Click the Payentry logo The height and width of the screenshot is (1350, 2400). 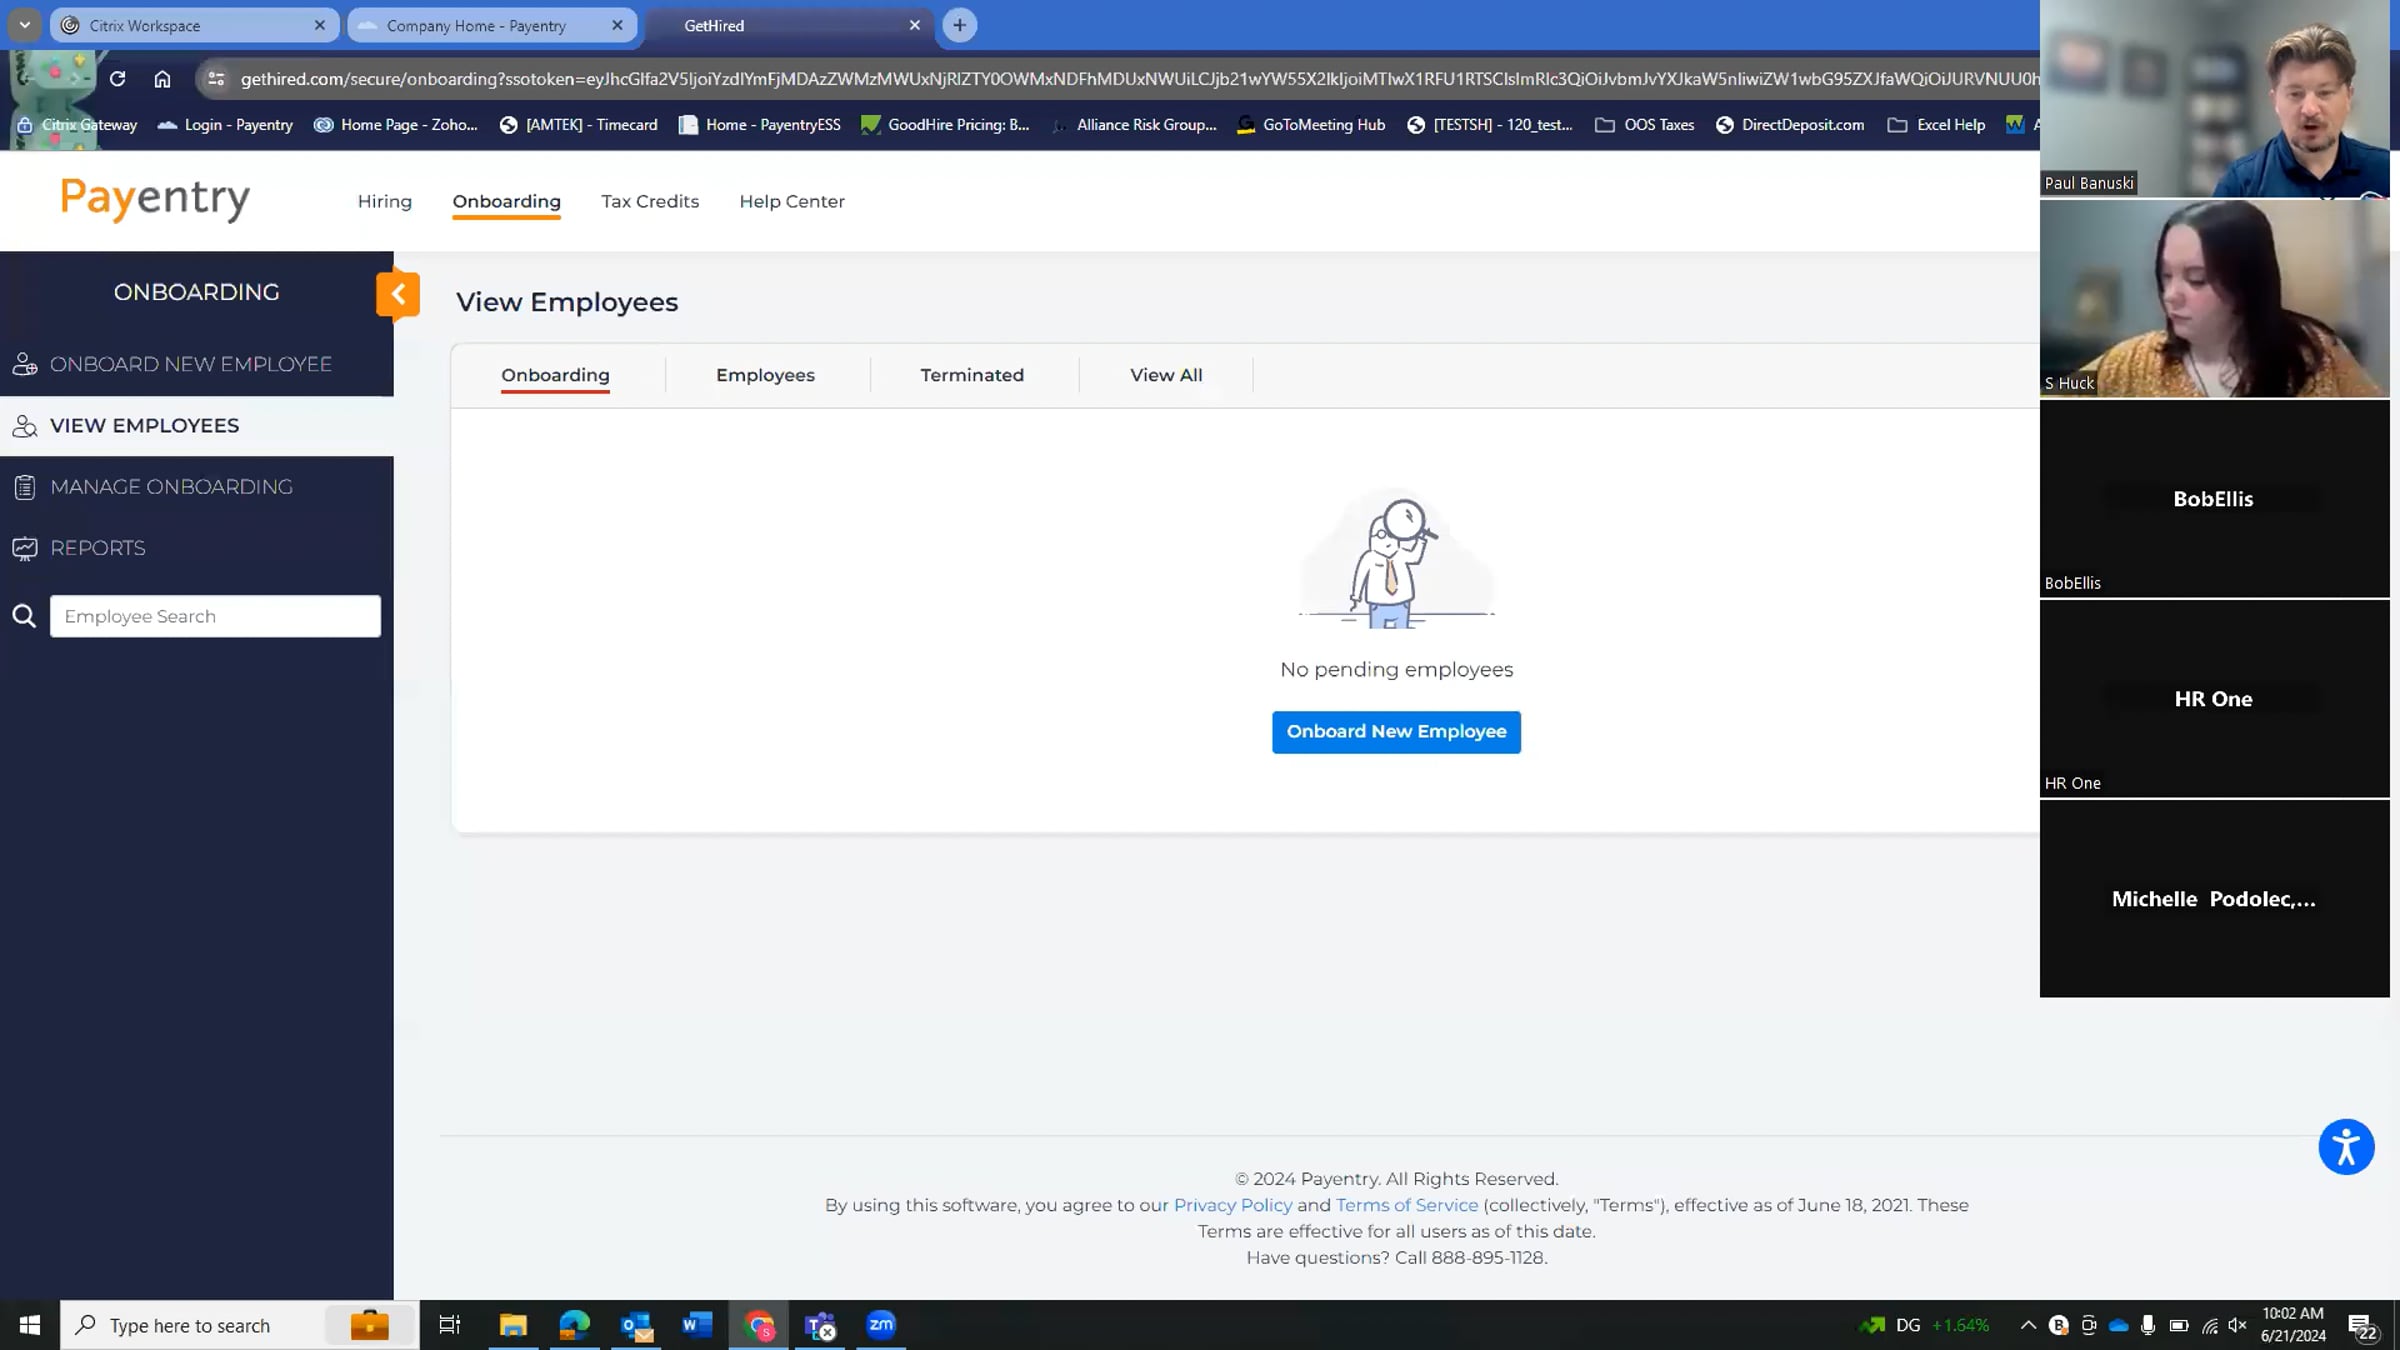(155, 199)
